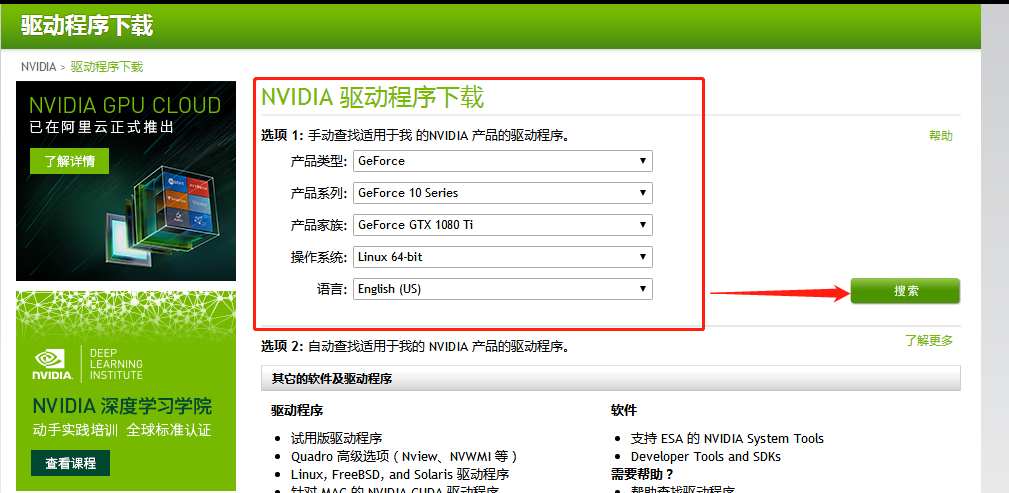Click the 了解更多 link
The image size is (1009, 493).
(x=929, y=341)
